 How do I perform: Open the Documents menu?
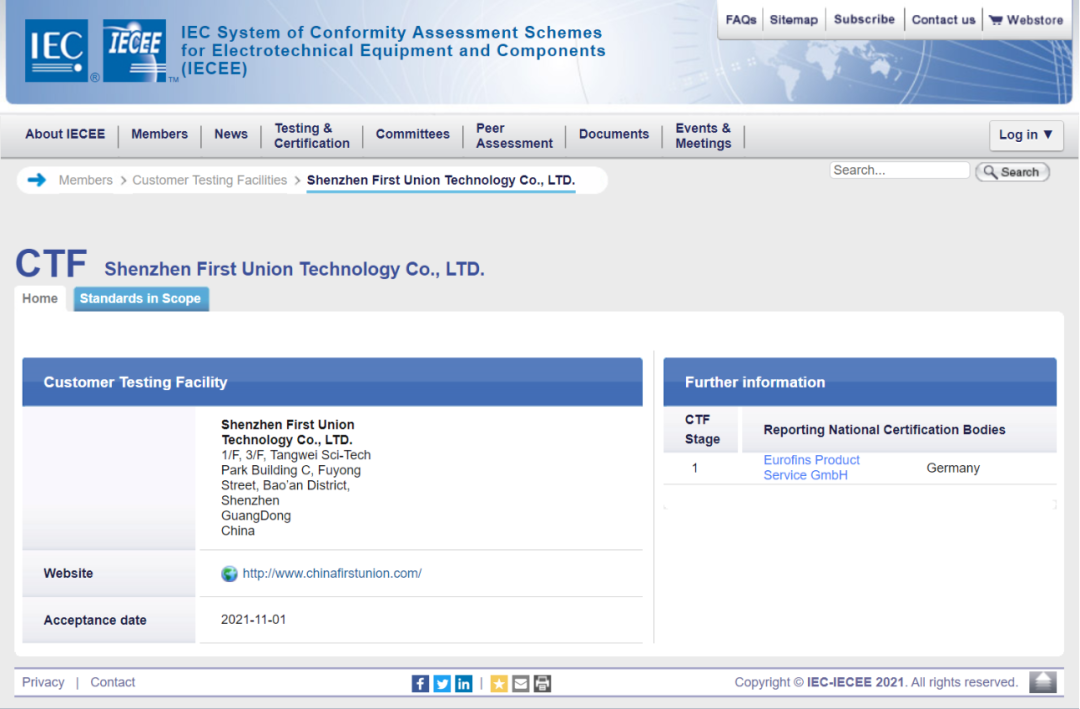(x=614, y=134)
